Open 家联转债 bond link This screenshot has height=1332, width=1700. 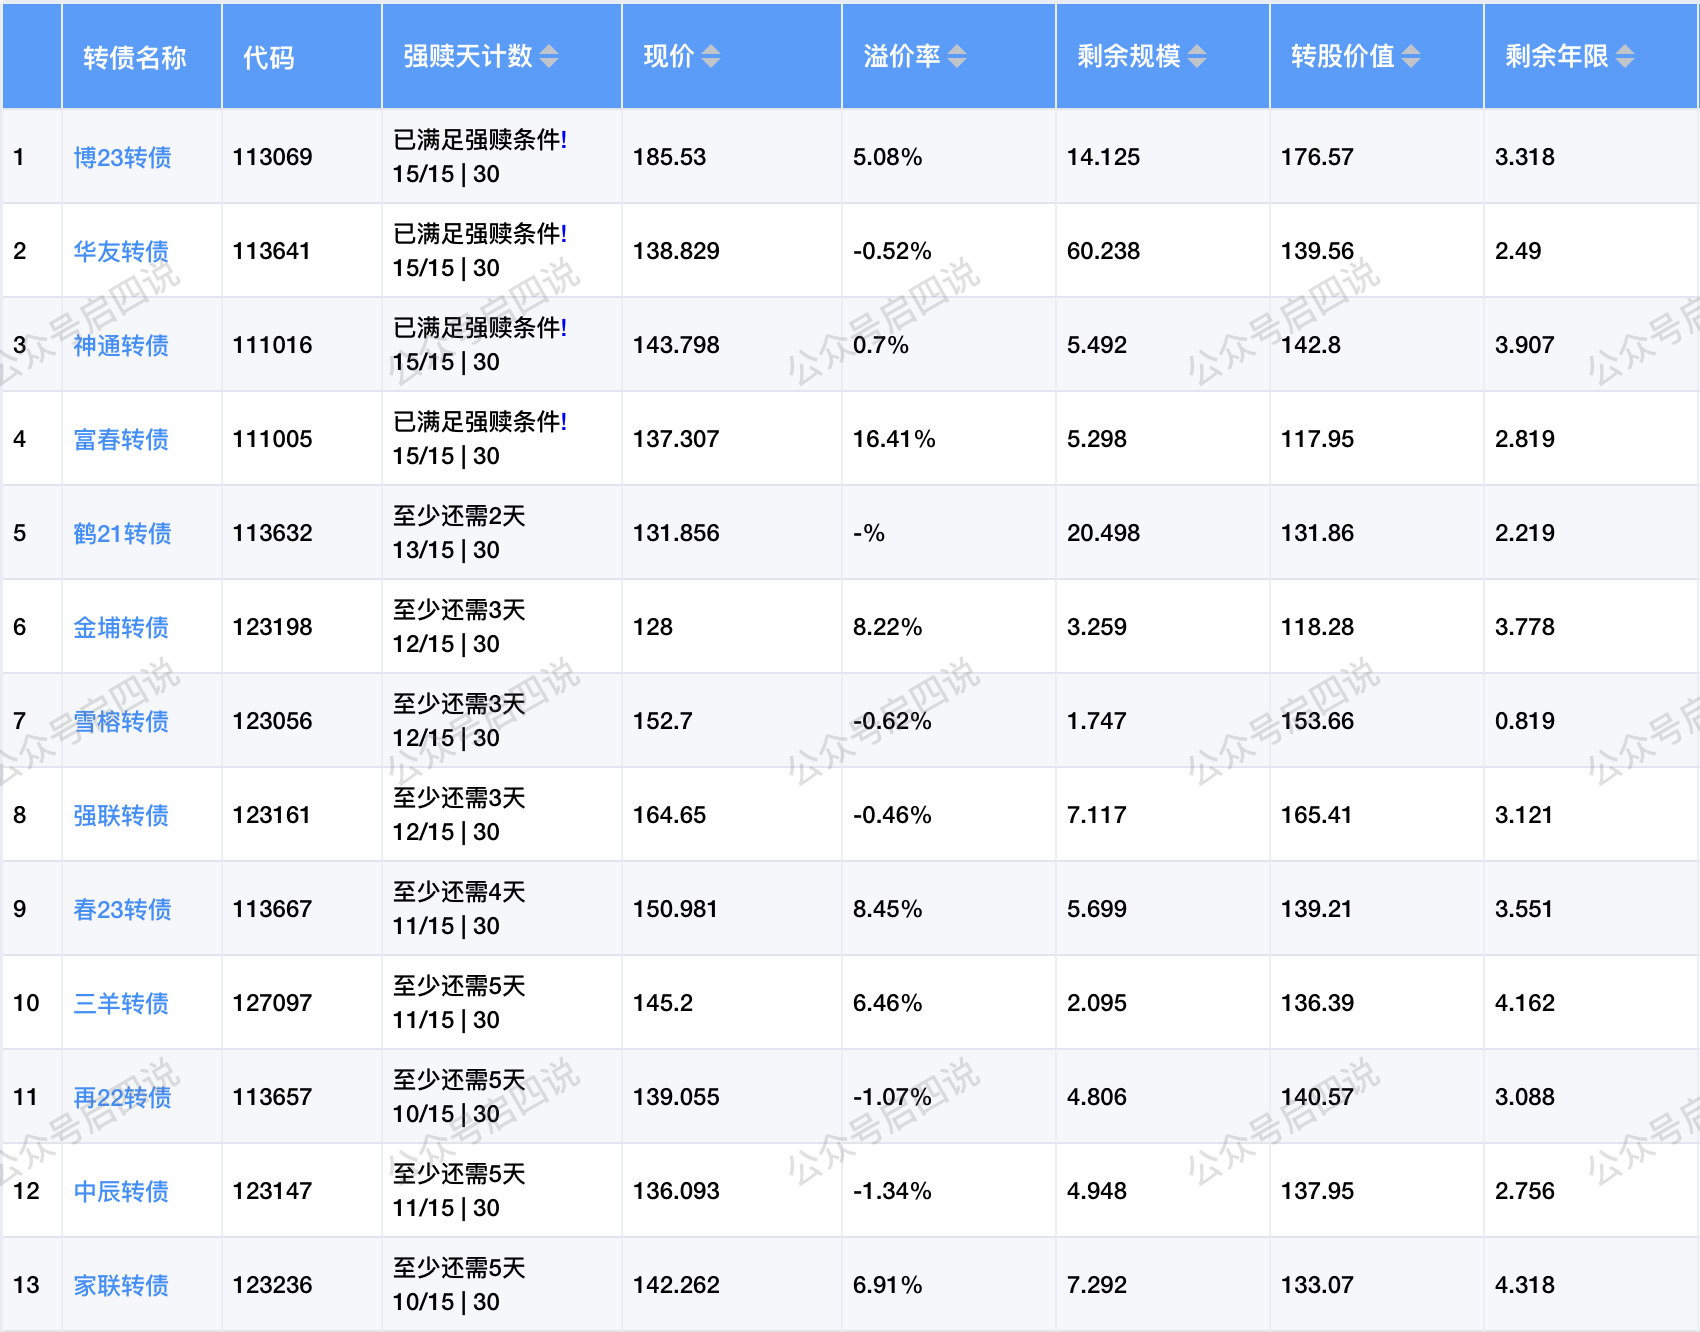point(121,1286)
